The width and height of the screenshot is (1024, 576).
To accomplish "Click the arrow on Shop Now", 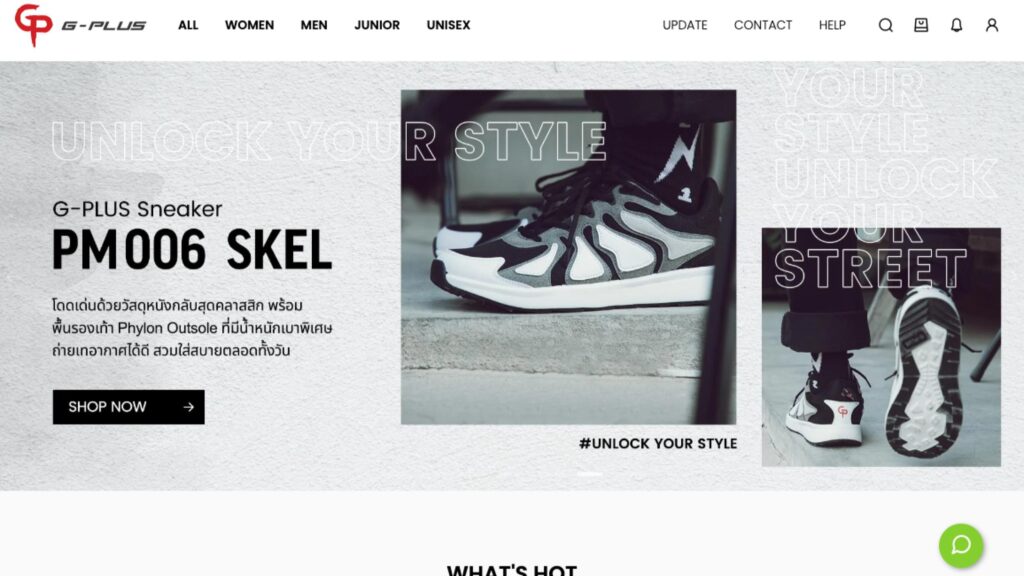I will [x=189, y=407].
